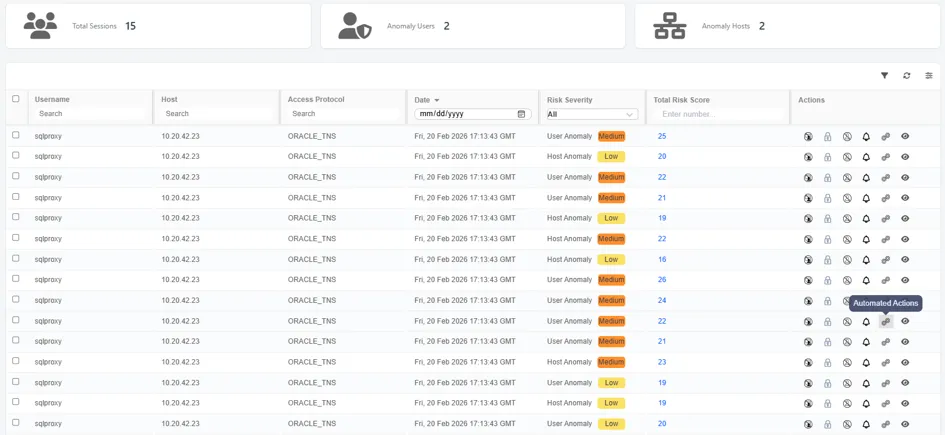Open risk score 26 link
Image resolution: width=945 pixels, height=435 pixels.
[x=662, y=280]
